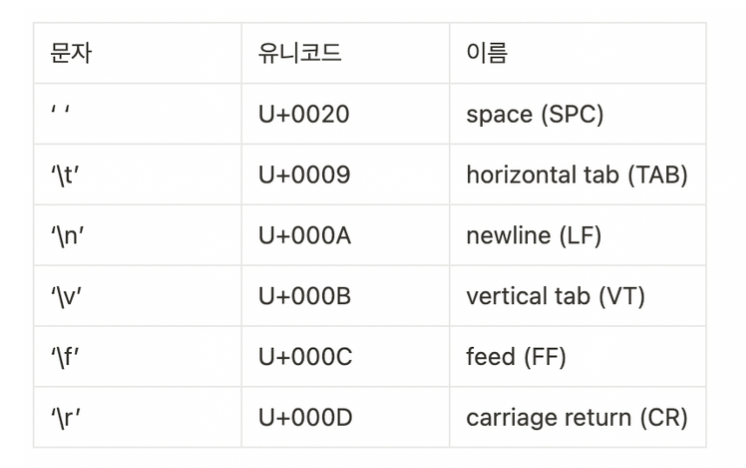Viewport: 746px width, 468px height.
Task: Select the U+0020 code cell
Action: [x=345, y=114]
